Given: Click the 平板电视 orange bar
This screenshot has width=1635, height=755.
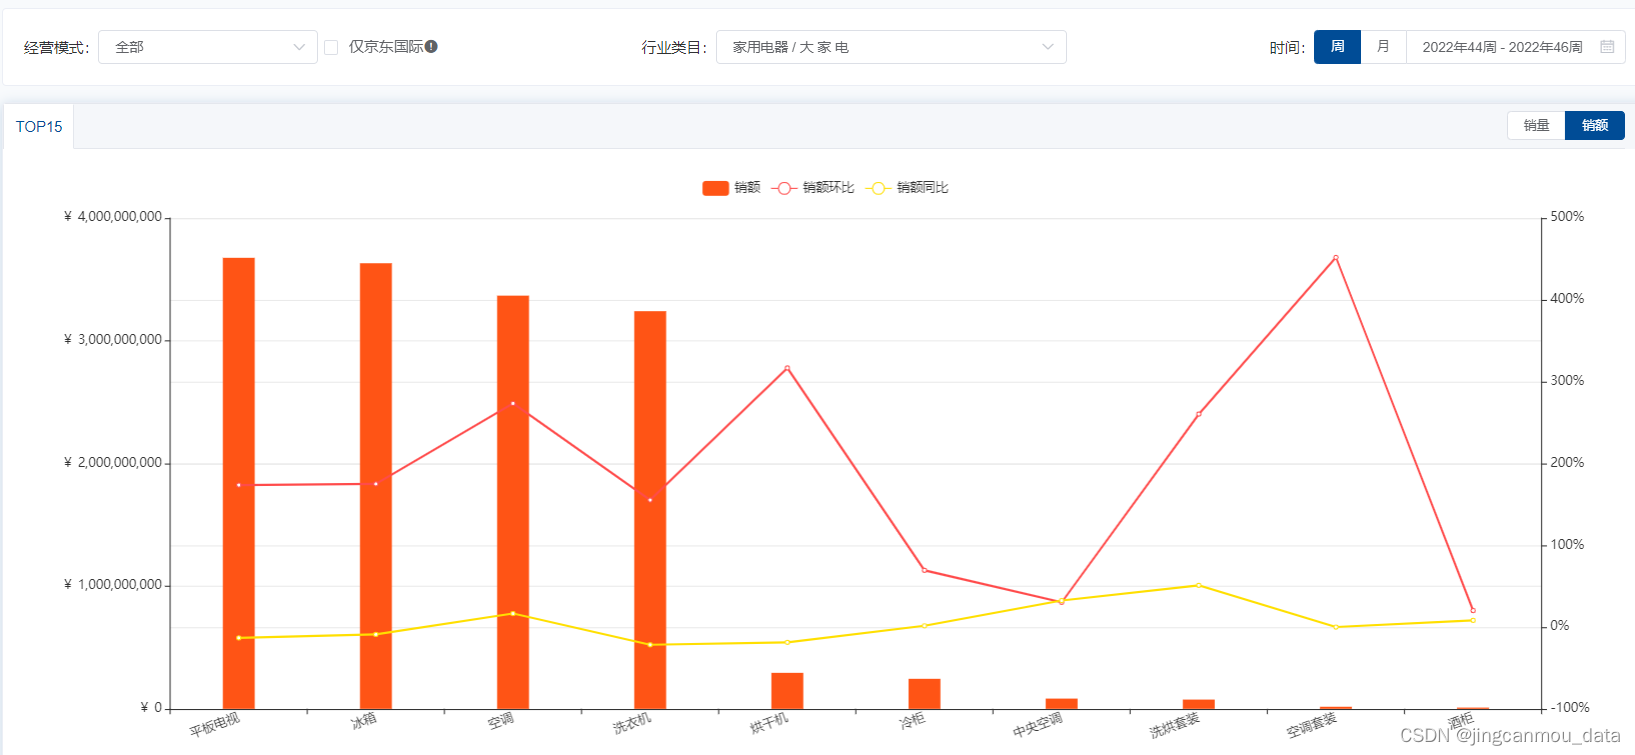Looking at the screenshot, I should [239, 484].
